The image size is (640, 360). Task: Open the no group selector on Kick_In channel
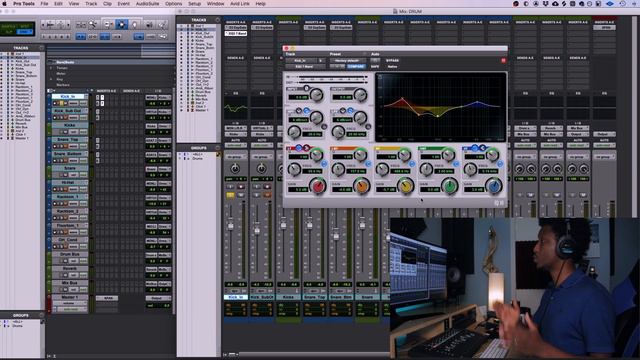coord(236,157)
